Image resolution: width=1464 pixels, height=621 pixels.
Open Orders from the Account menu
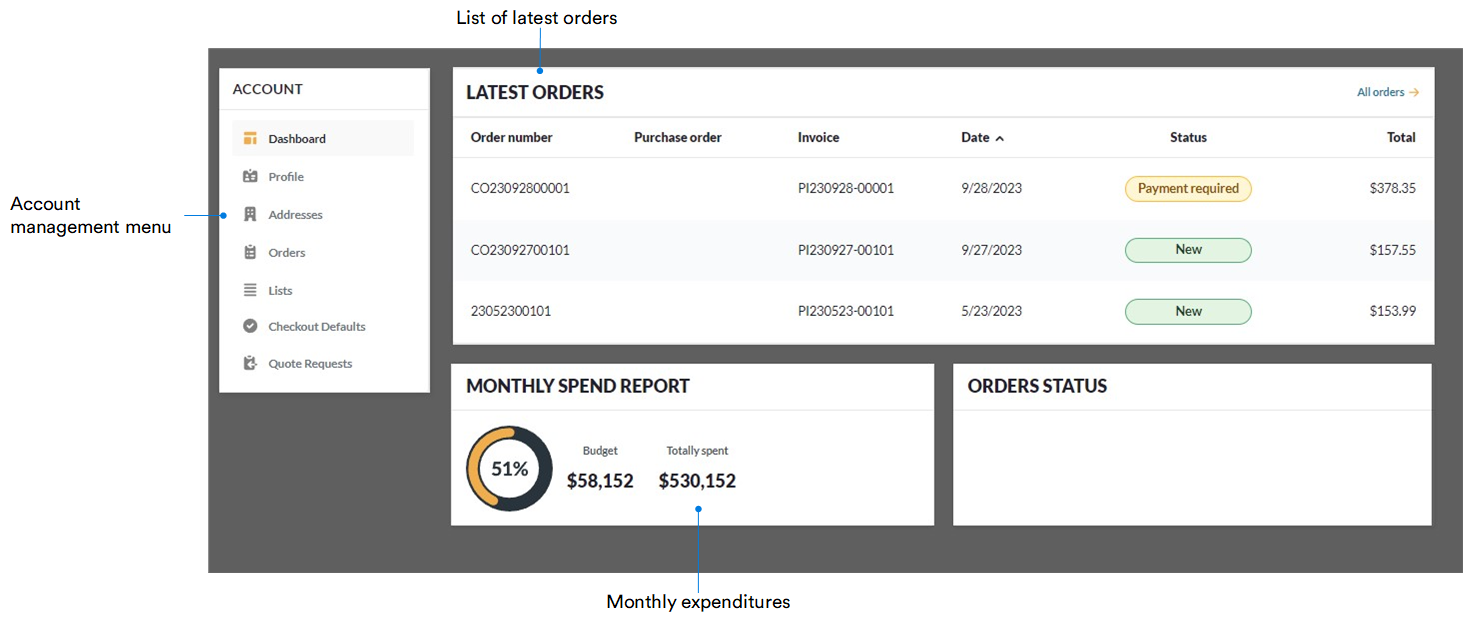coord(287,252)
